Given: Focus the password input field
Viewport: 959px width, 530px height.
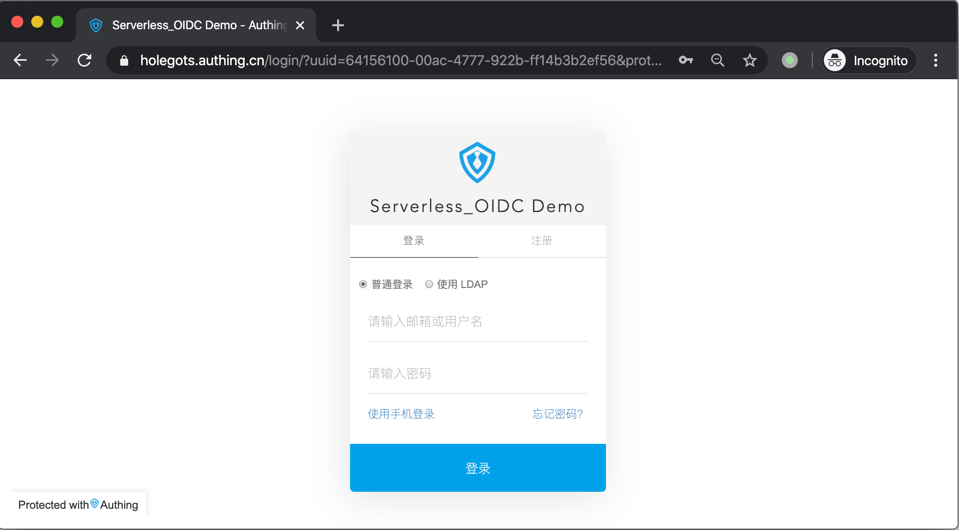Looking at the screenshot, I should click(x=477, y=374).
